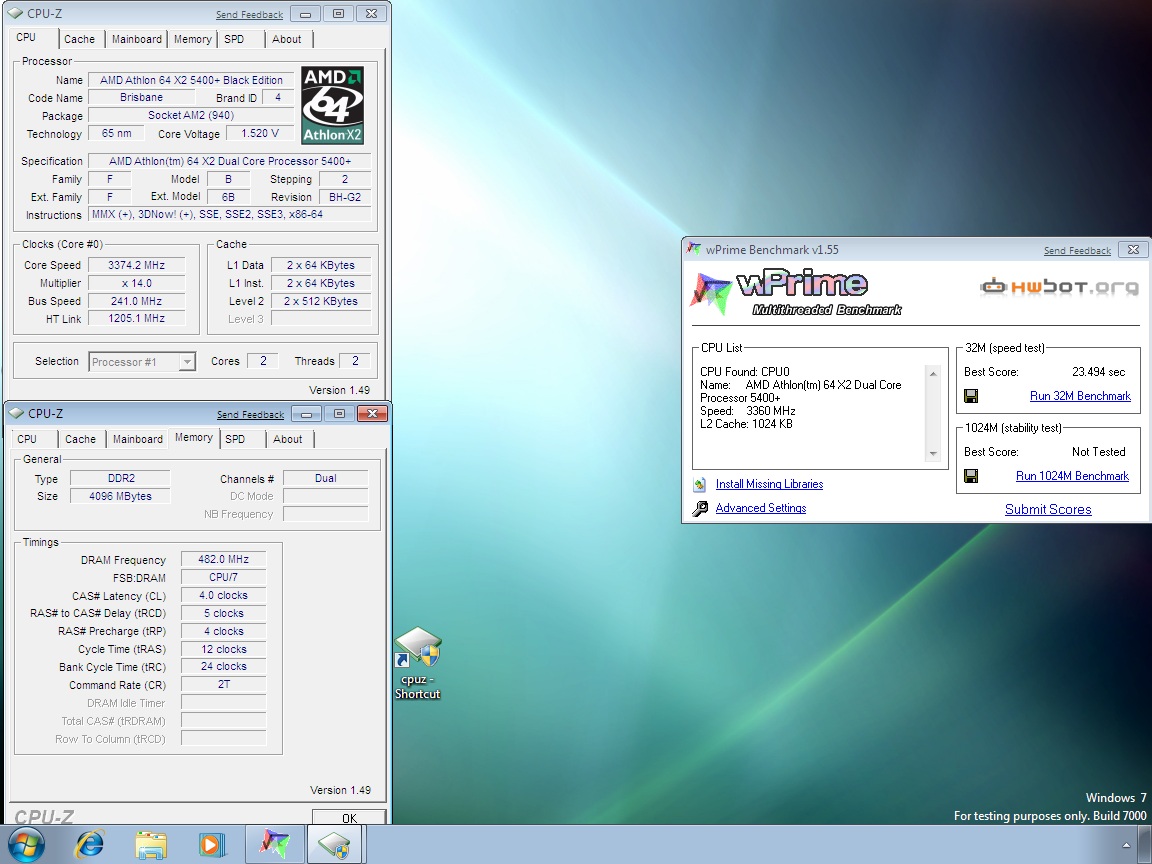Show hidden system tray icons arrow
The width and height of the screenshot is (1152, 864).
point(1126,846)
